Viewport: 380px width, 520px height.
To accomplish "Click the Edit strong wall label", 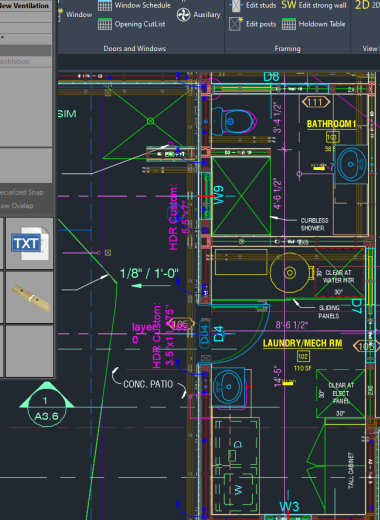I will click(x=322, y=5).
